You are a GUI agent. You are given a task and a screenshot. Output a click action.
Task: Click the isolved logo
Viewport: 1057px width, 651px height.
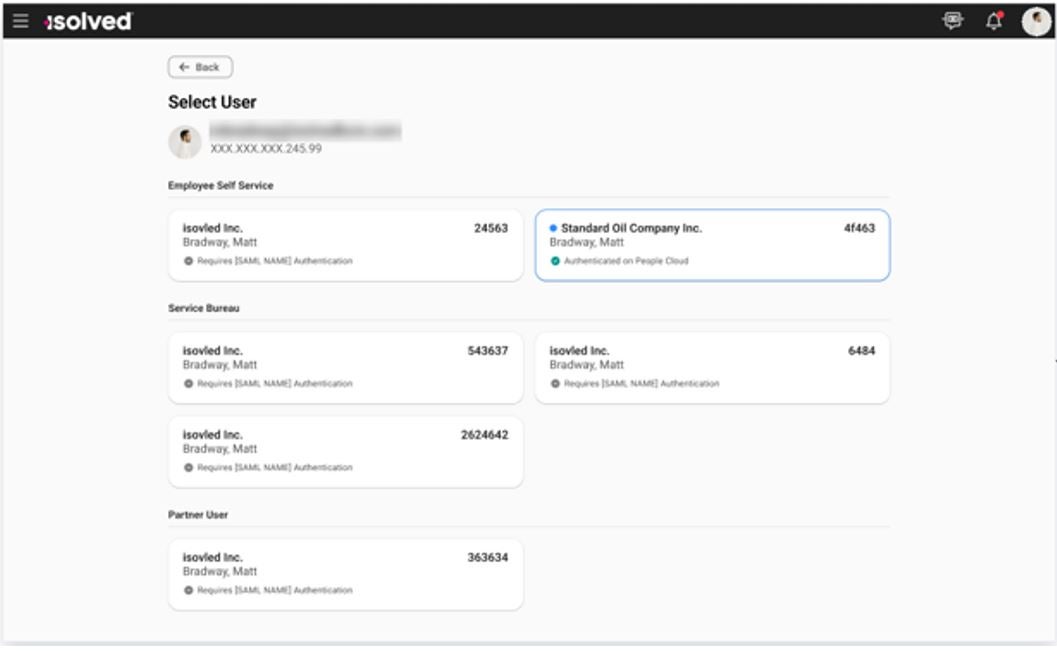click(88, 22)
